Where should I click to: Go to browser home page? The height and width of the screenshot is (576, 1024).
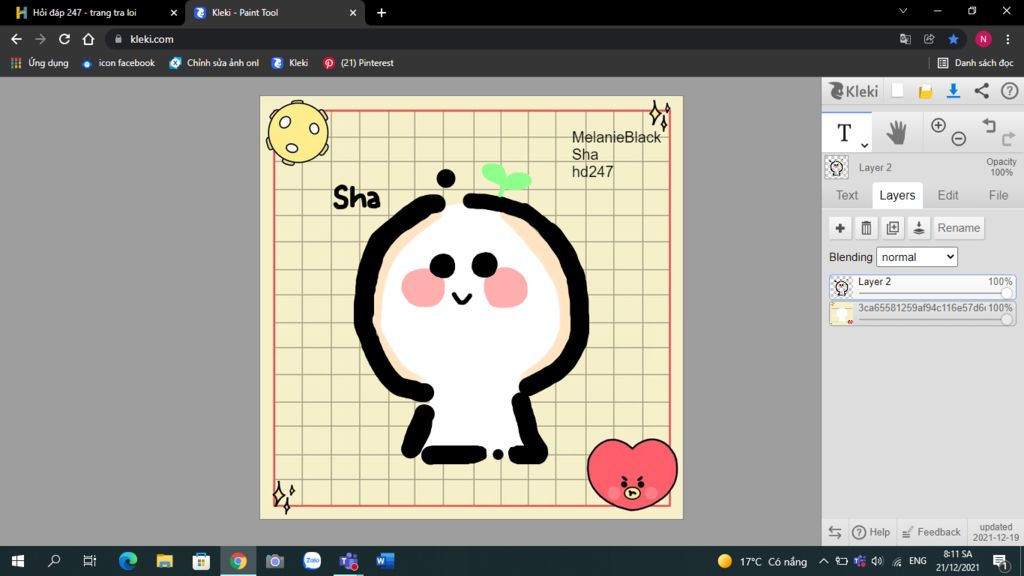click(x=88, y=39)
